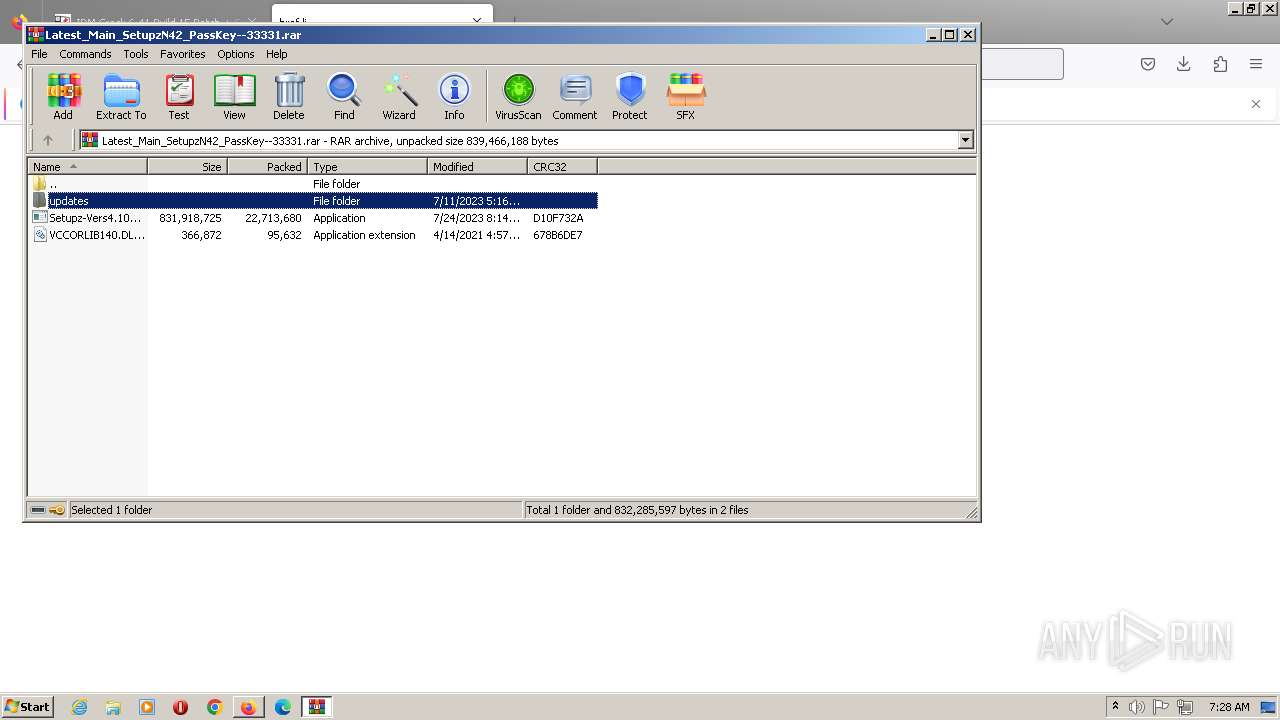Expand Firefox list all tabs chevron
1280x720 pixels.
click(x=1167, y=21)
